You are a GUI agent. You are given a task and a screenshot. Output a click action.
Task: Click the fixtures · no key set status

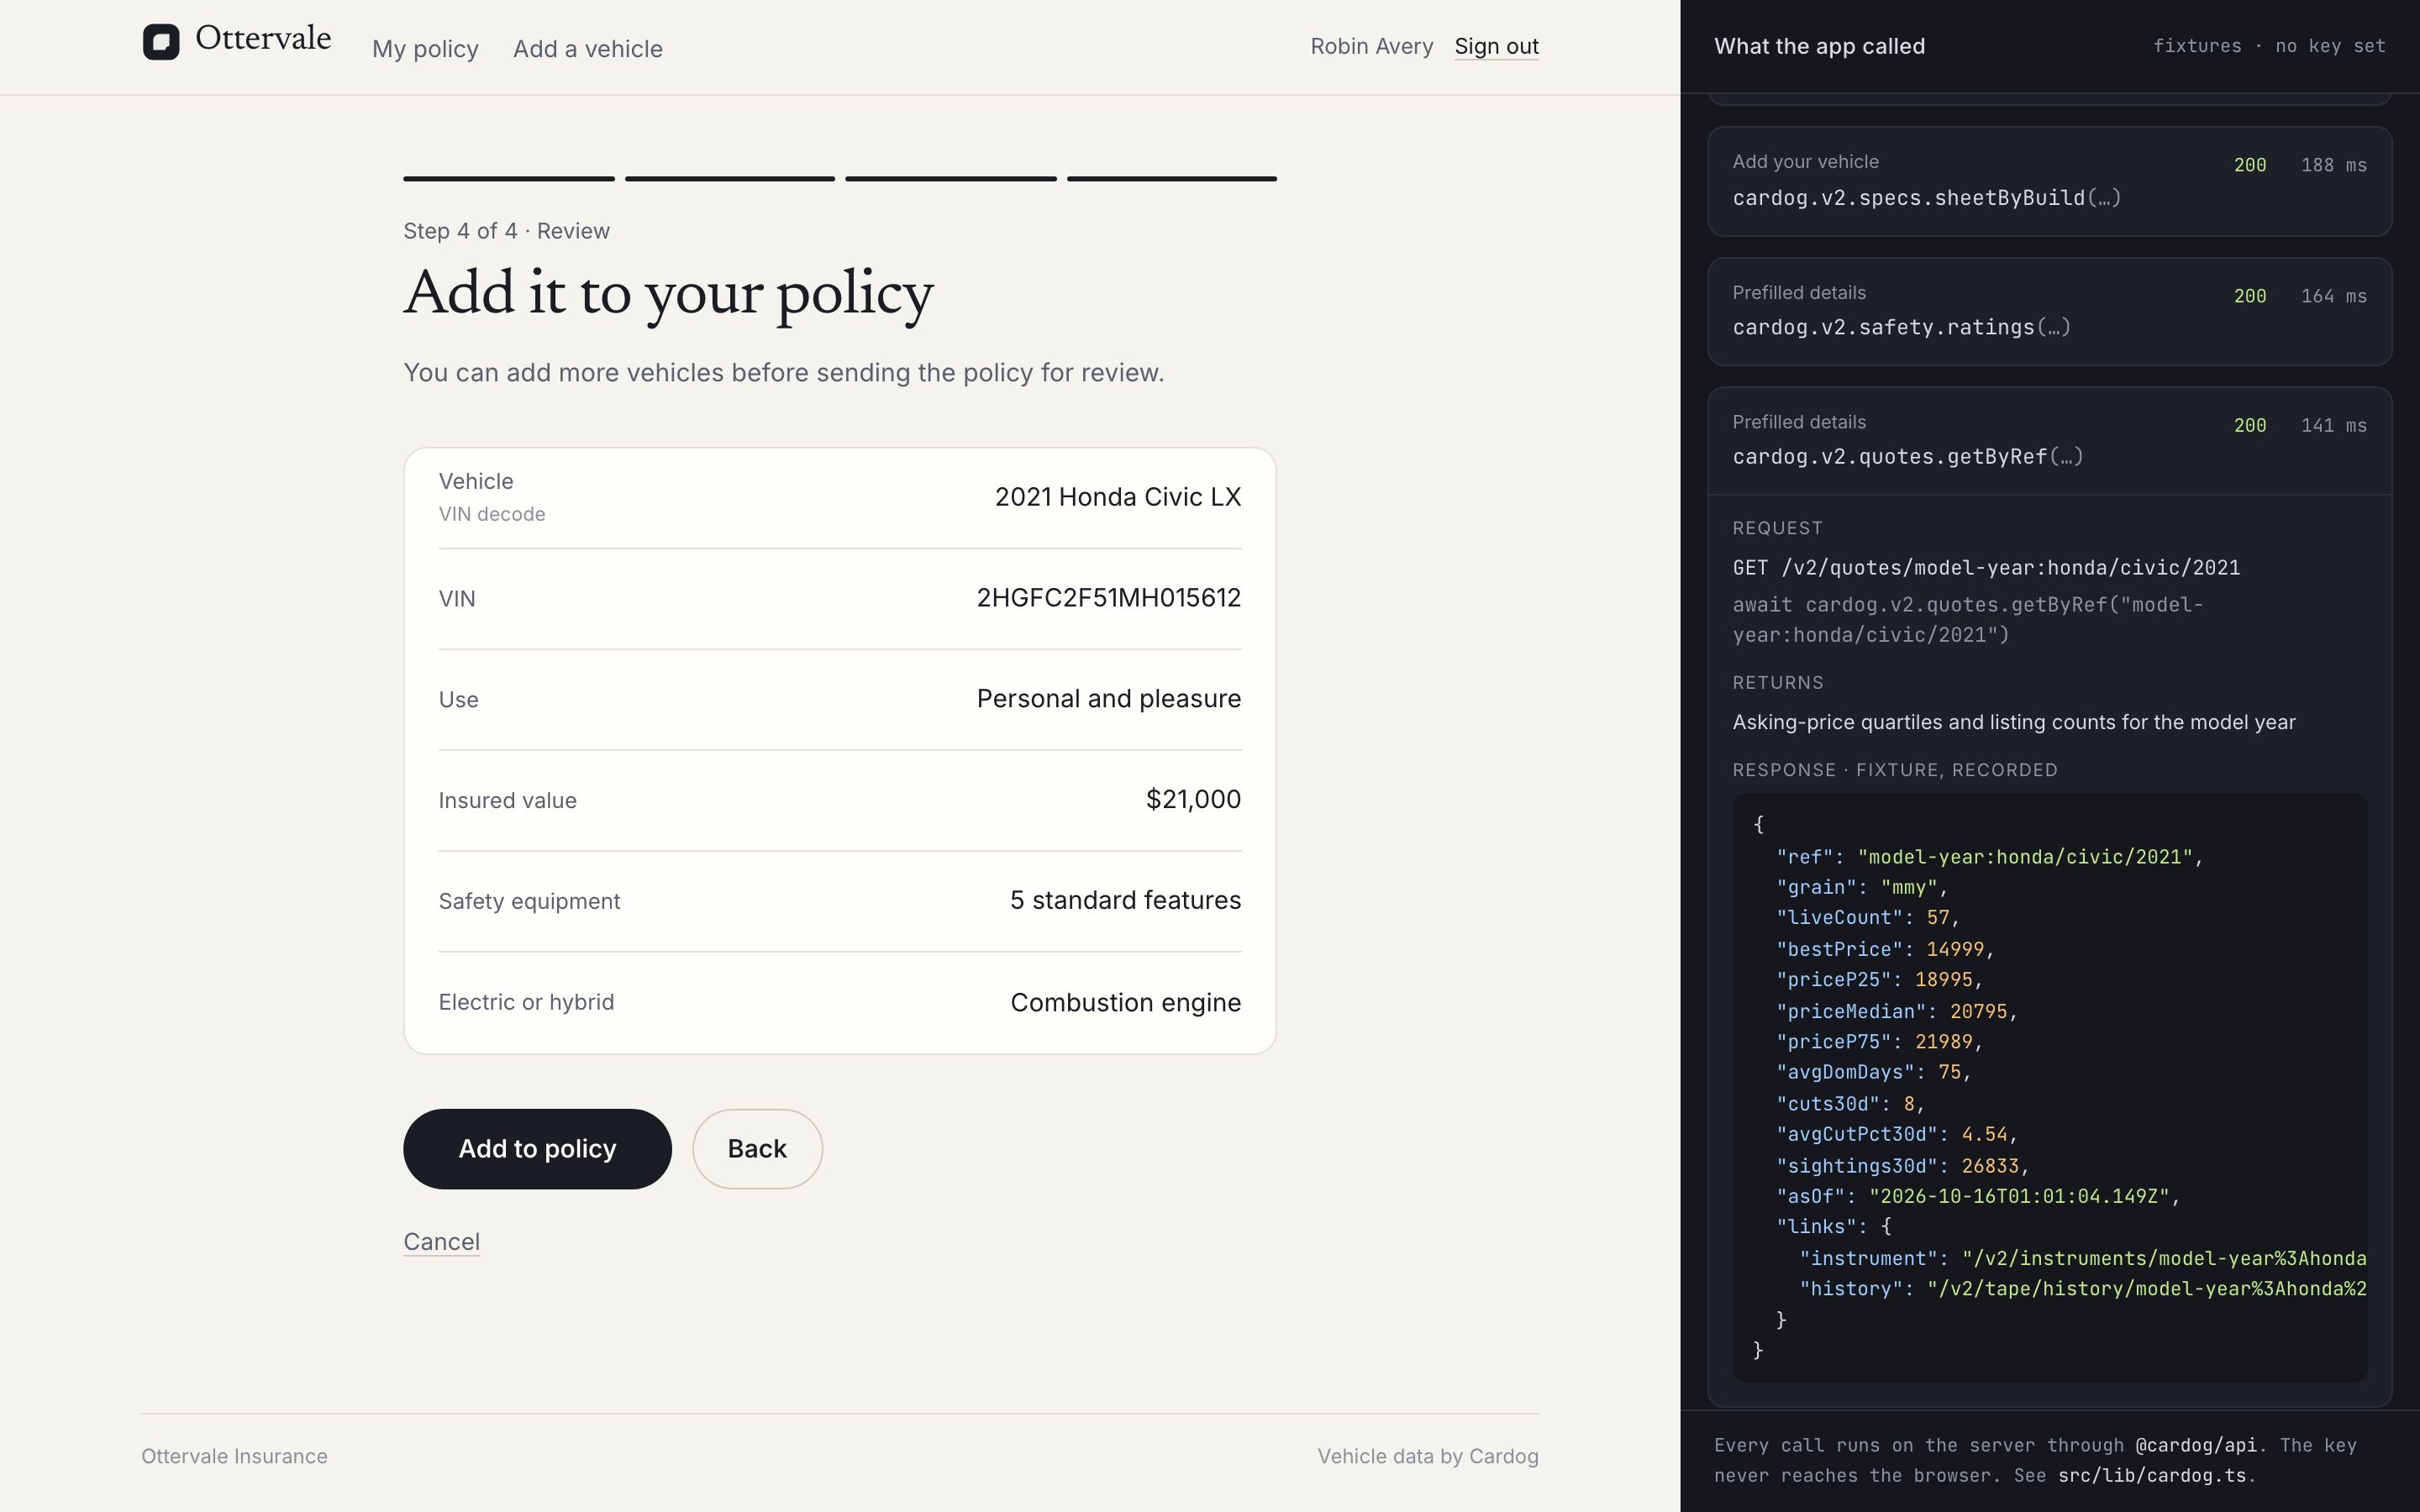tap(2268, 46)
